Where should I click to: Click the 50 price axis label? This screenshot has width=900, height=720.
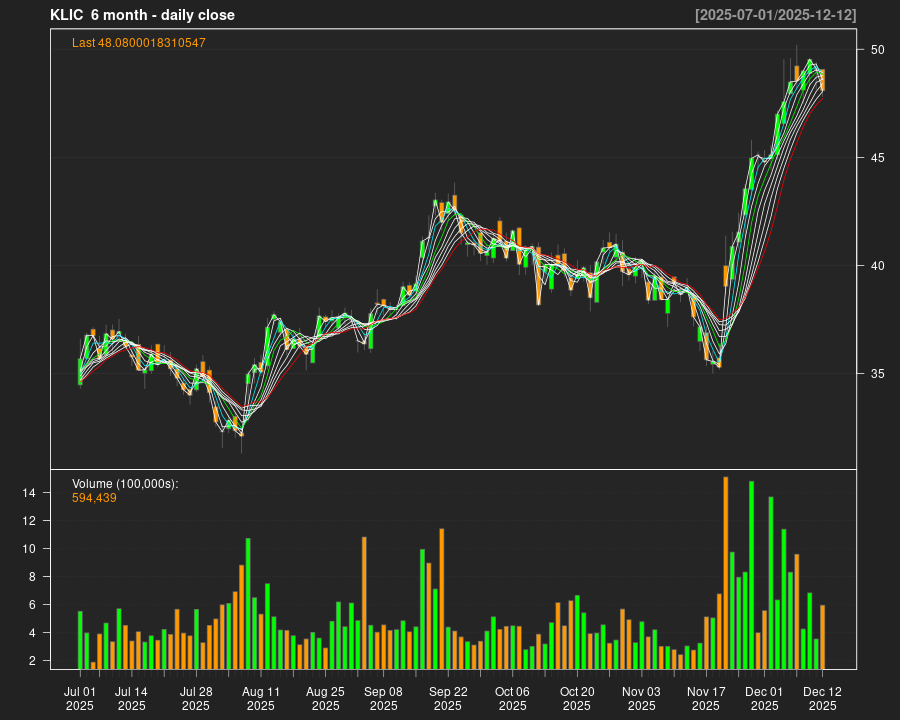tap(876, 50)
